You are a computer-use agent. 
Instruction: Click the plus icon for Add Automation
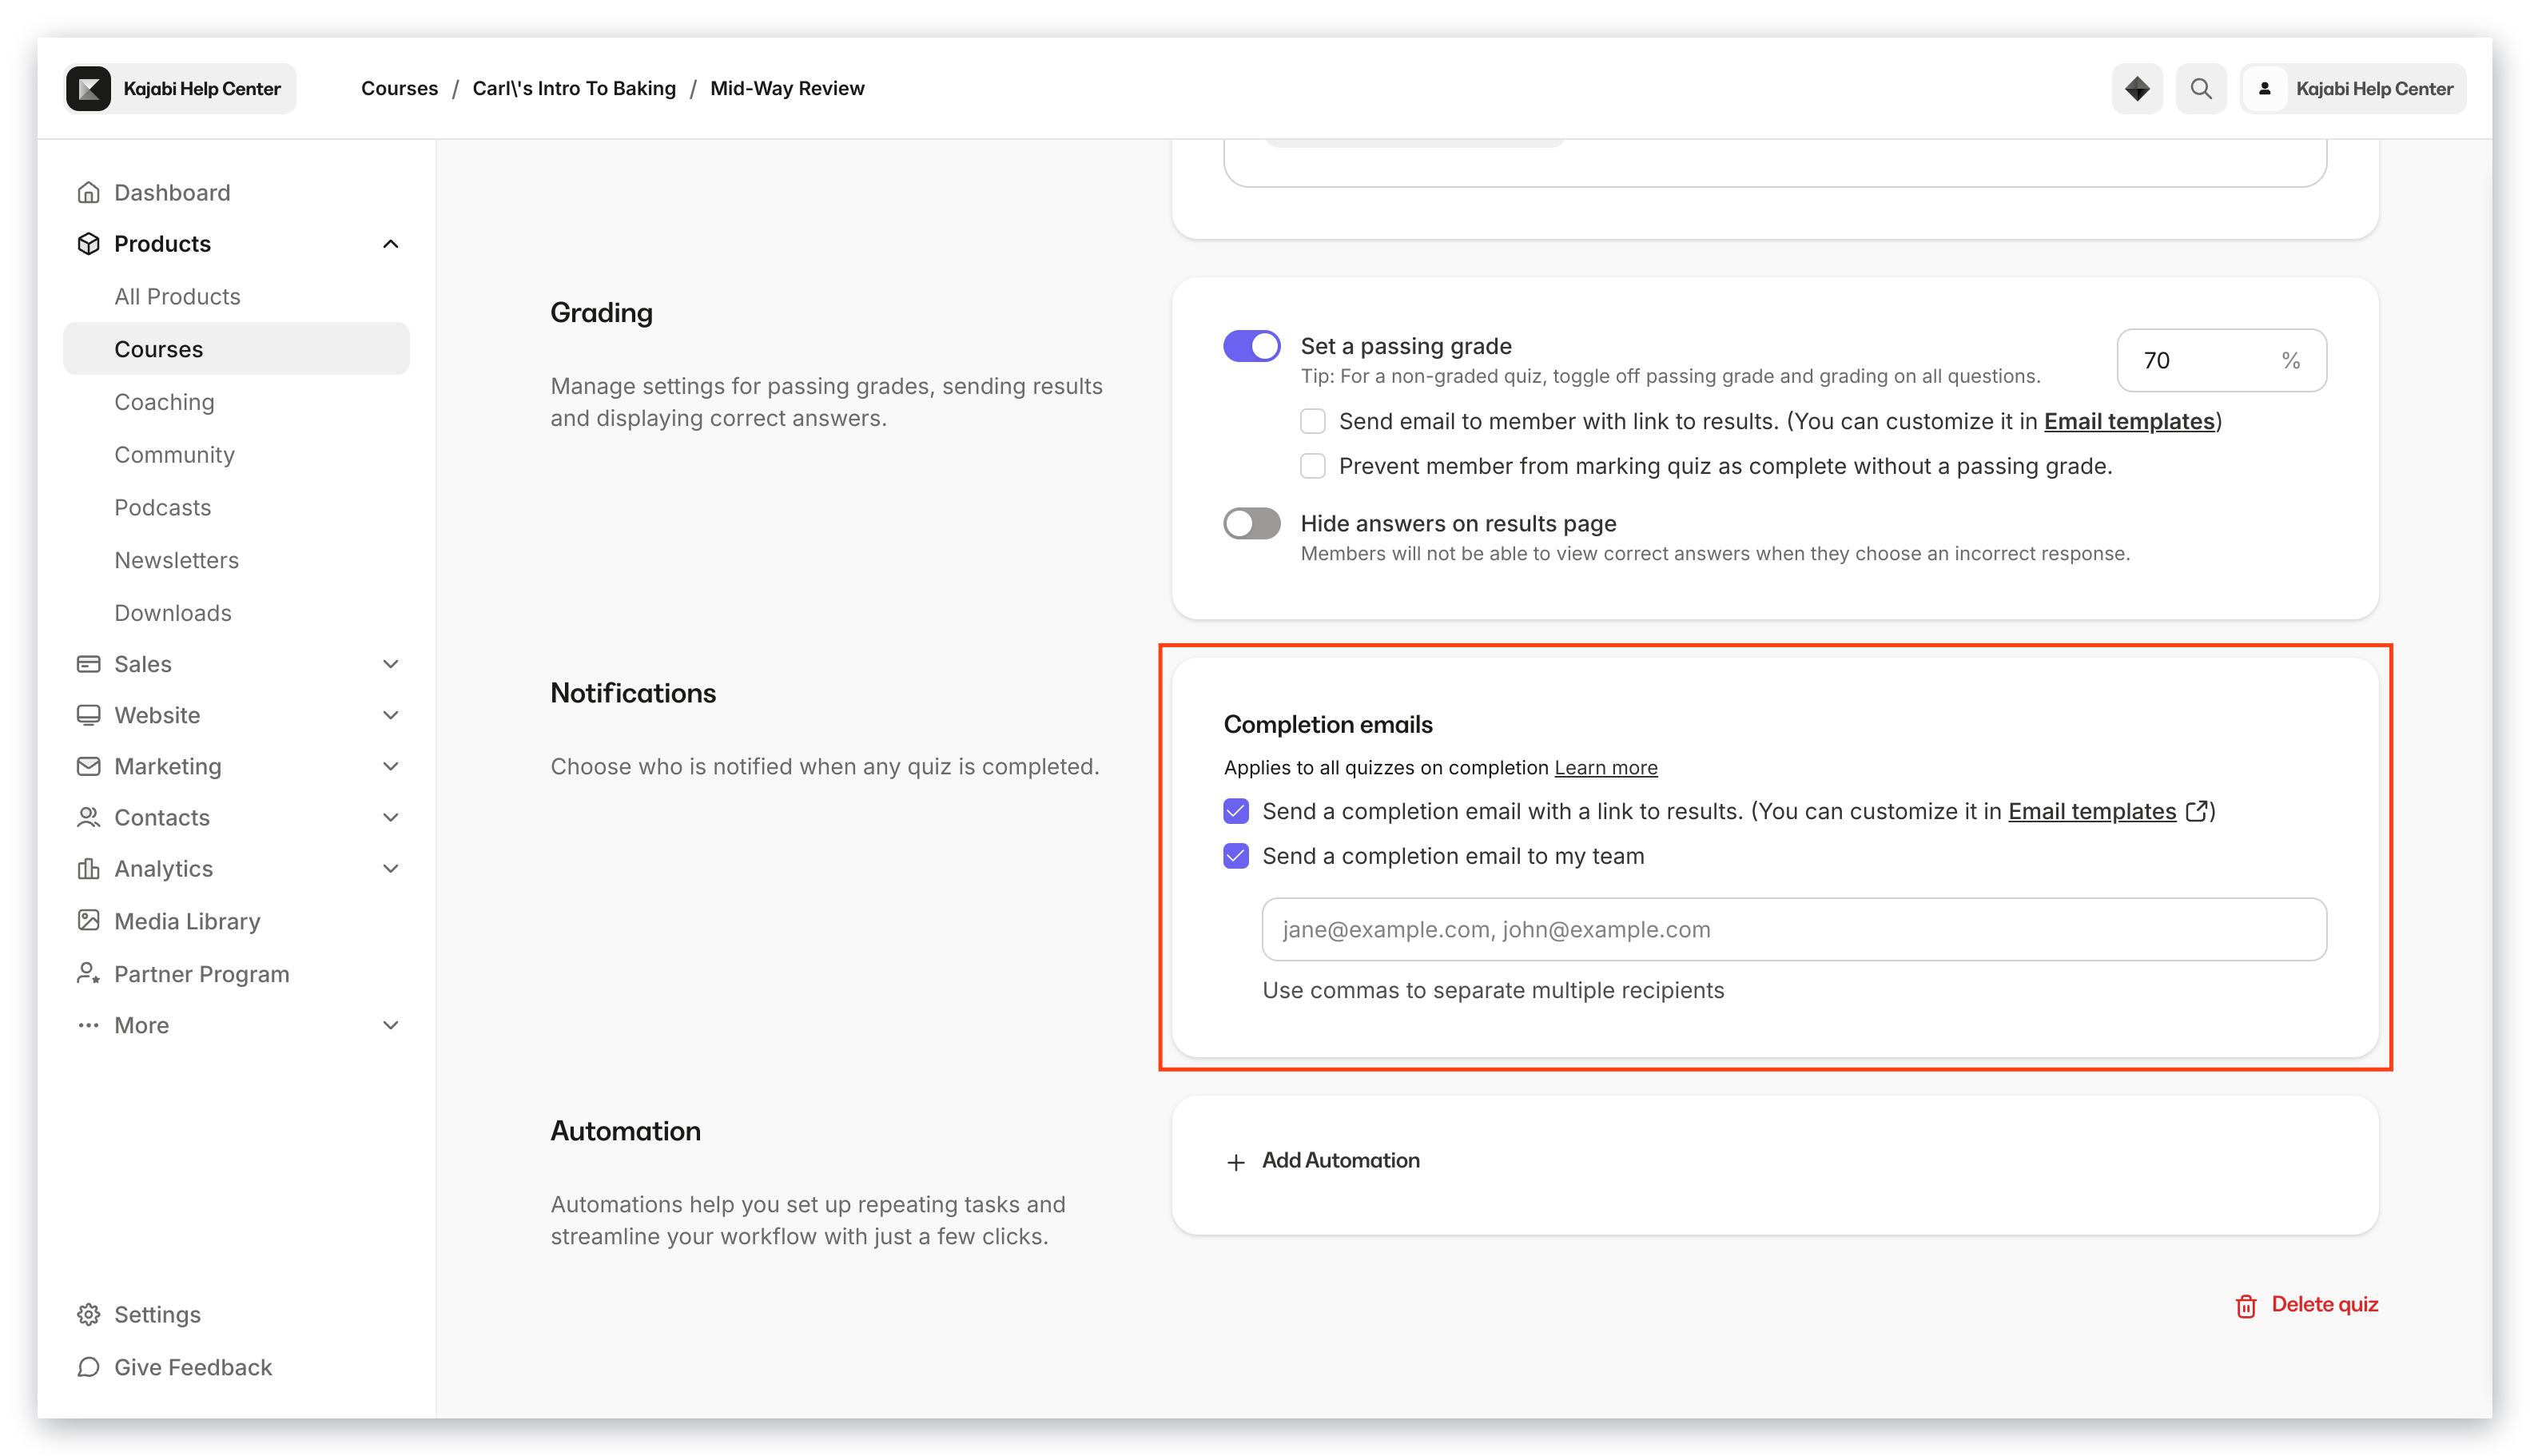tap(1236, 1161)
